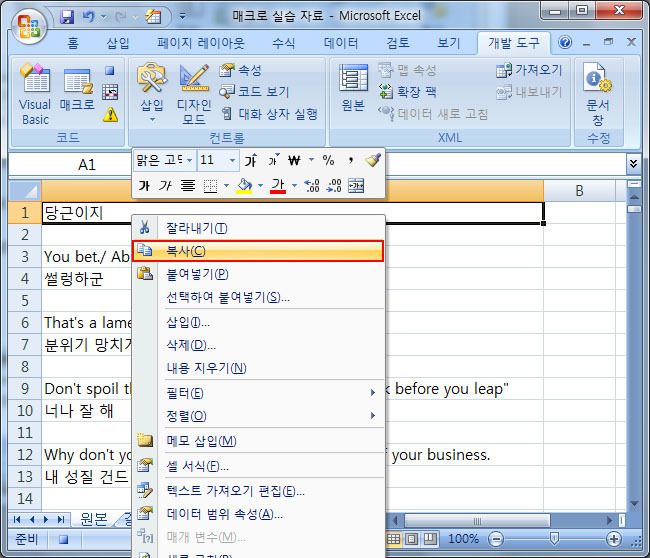Toggle italic in mini toolbar

coord(165,185)
